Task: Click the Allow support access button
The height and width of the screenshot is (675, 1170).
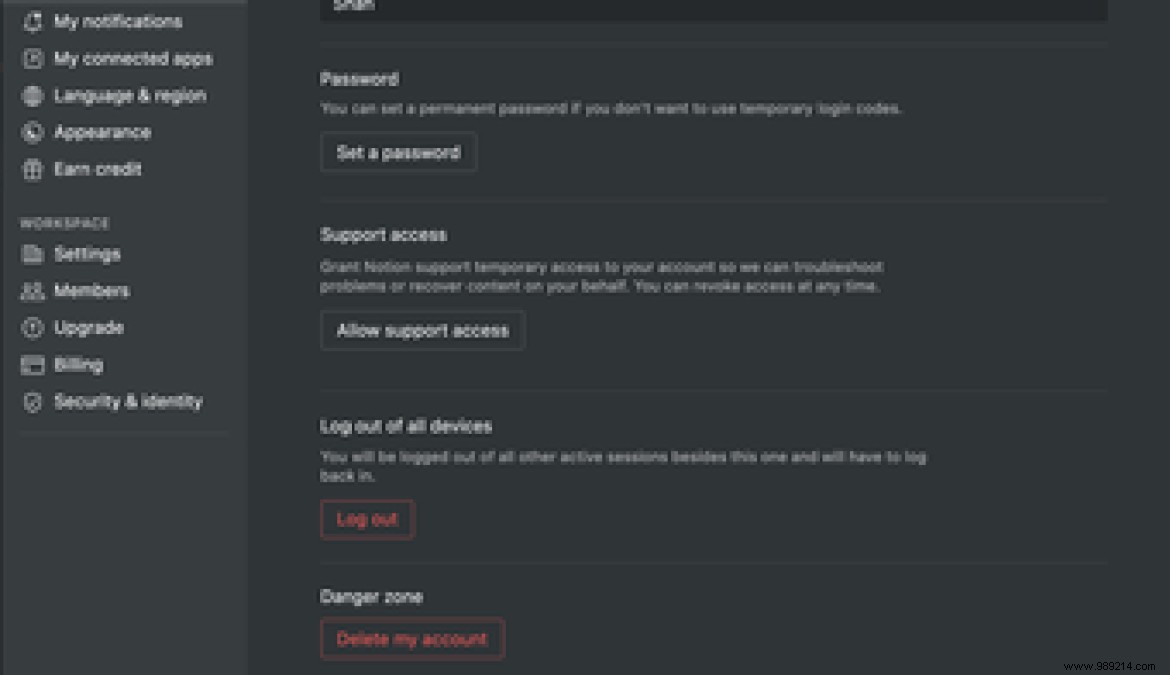Action: tap(422, 331)
